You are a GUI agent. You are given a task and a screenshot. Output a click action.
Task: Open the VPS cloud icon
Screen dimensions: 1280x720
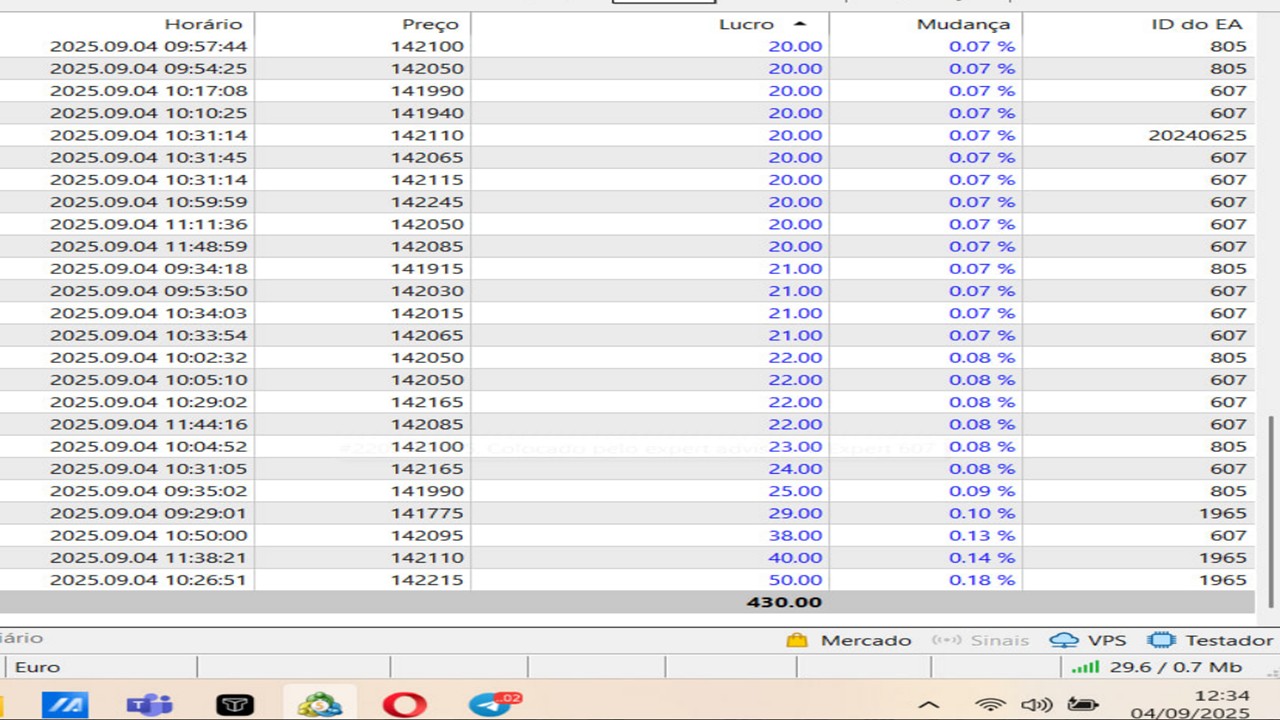pos(1064,640)
